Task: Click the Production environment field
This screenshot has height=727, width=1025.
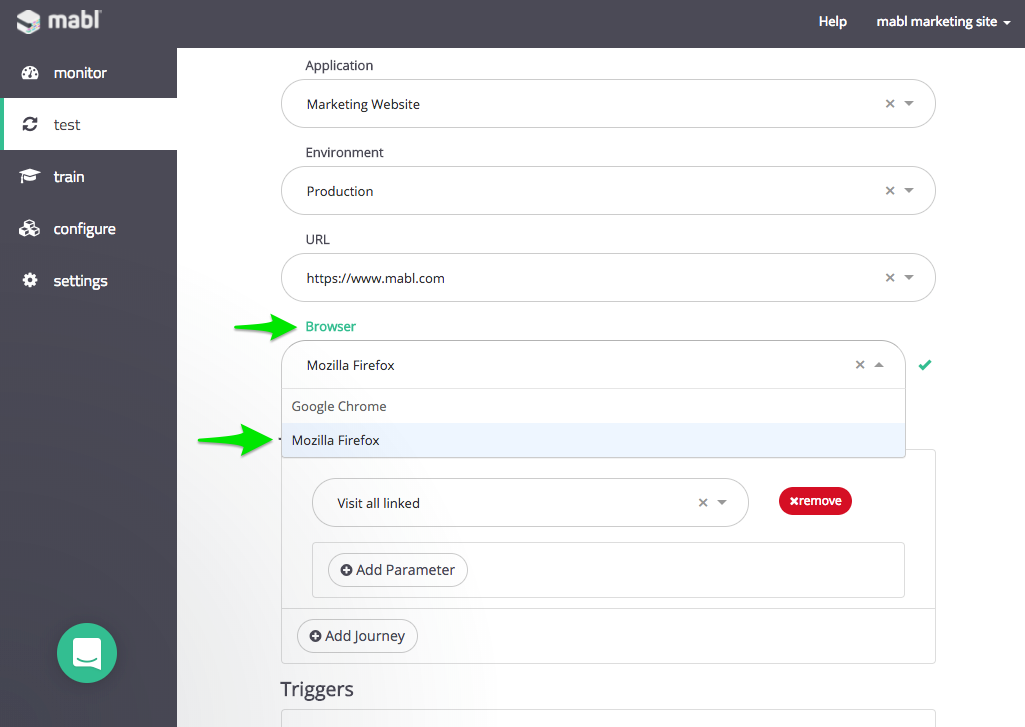Action: point(608,190)
